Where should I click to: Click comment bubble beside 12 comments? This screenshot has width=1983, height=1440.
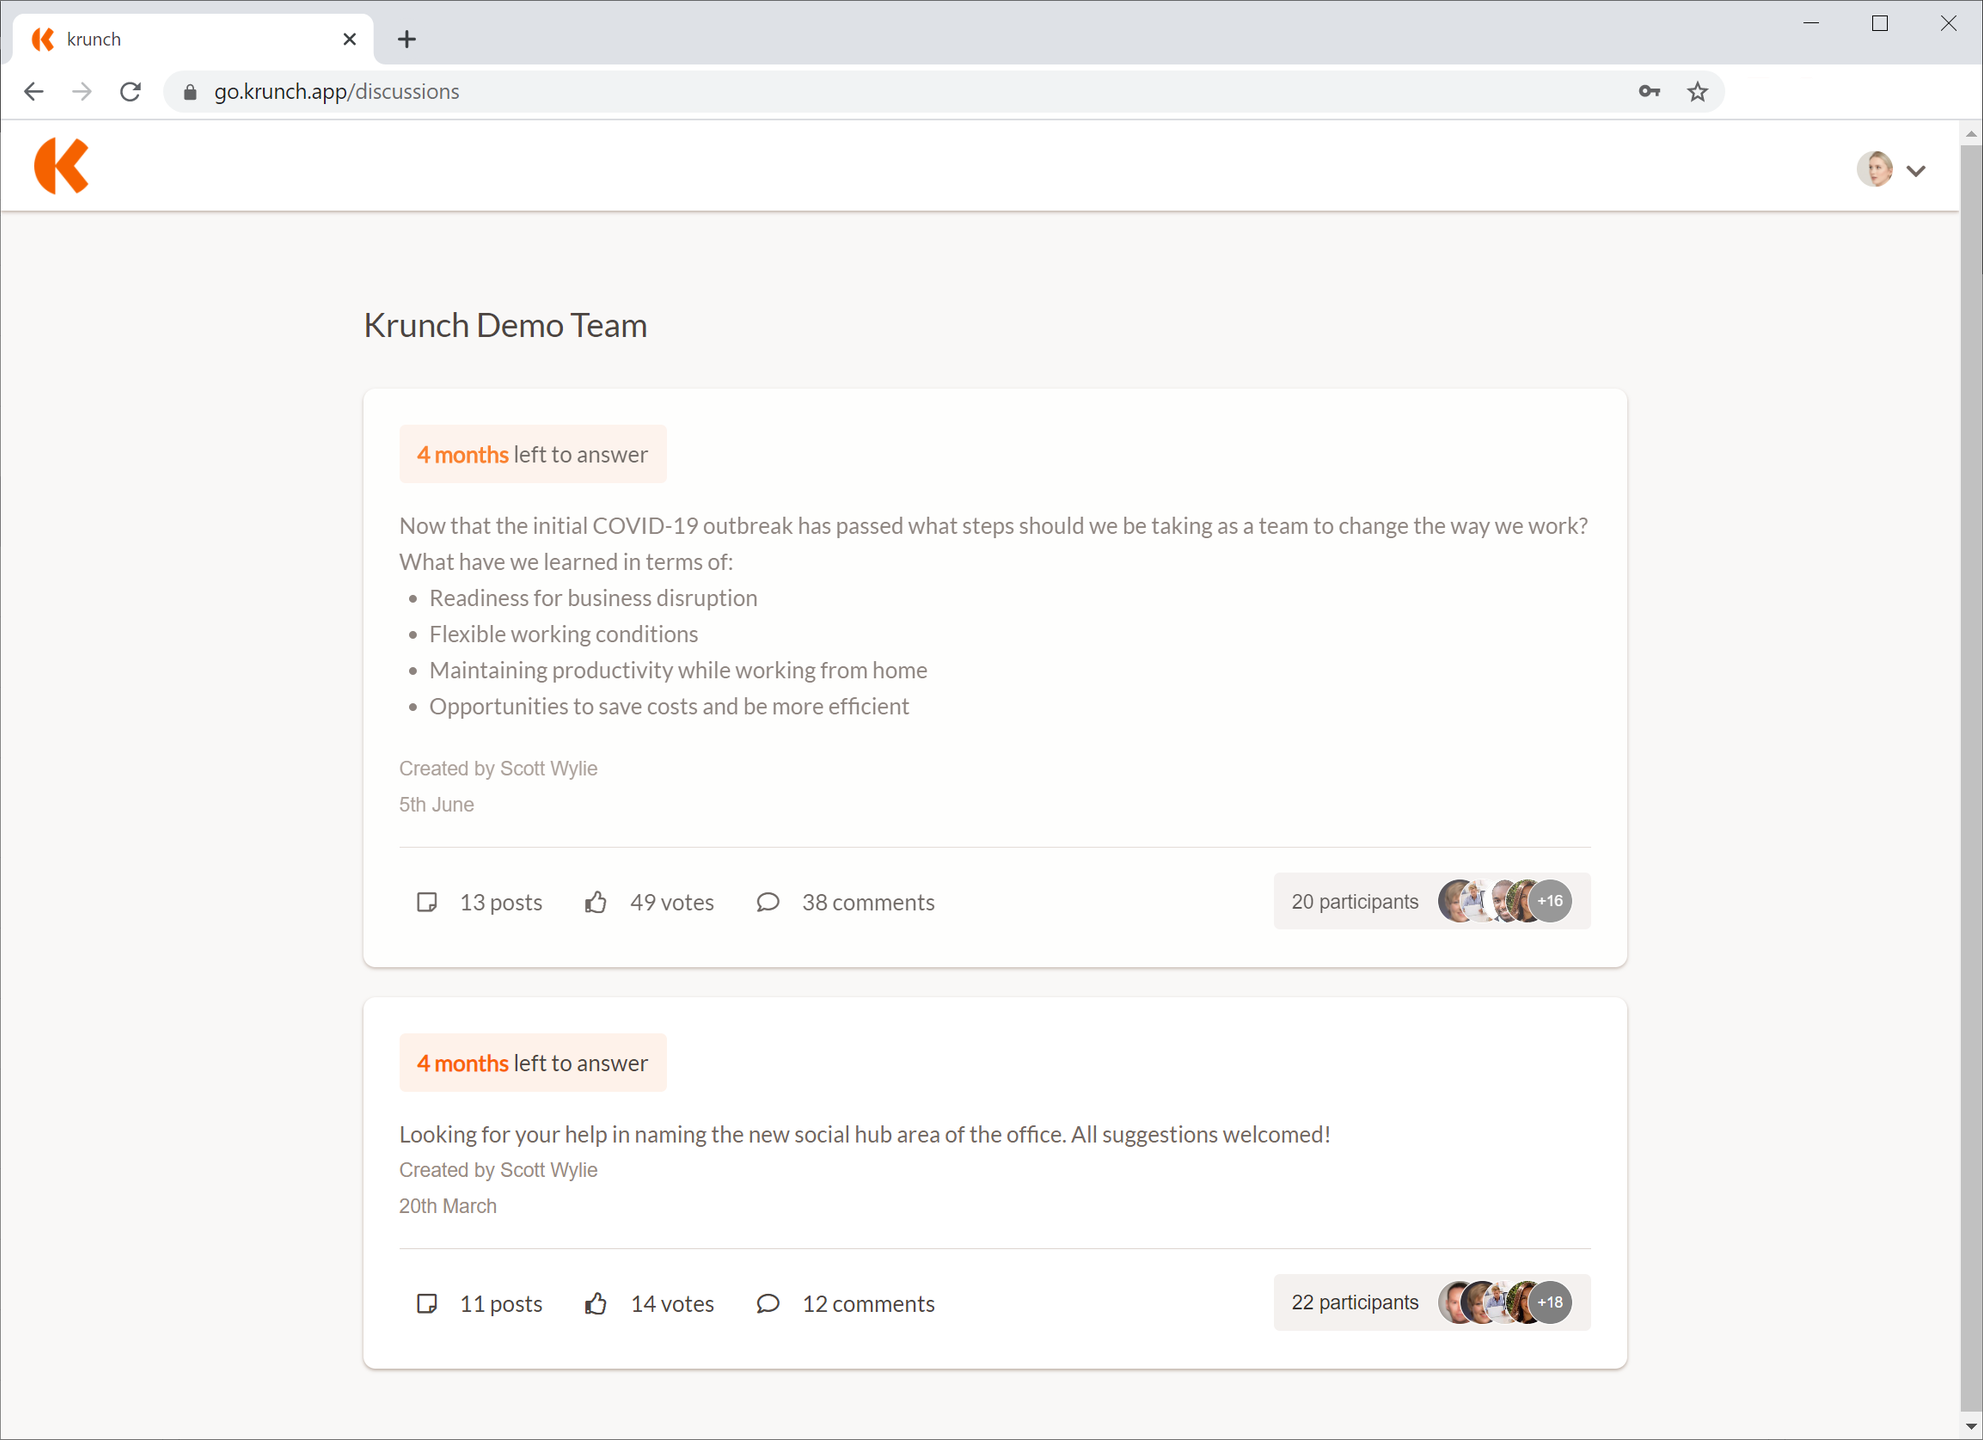[x=767, y=1304]
